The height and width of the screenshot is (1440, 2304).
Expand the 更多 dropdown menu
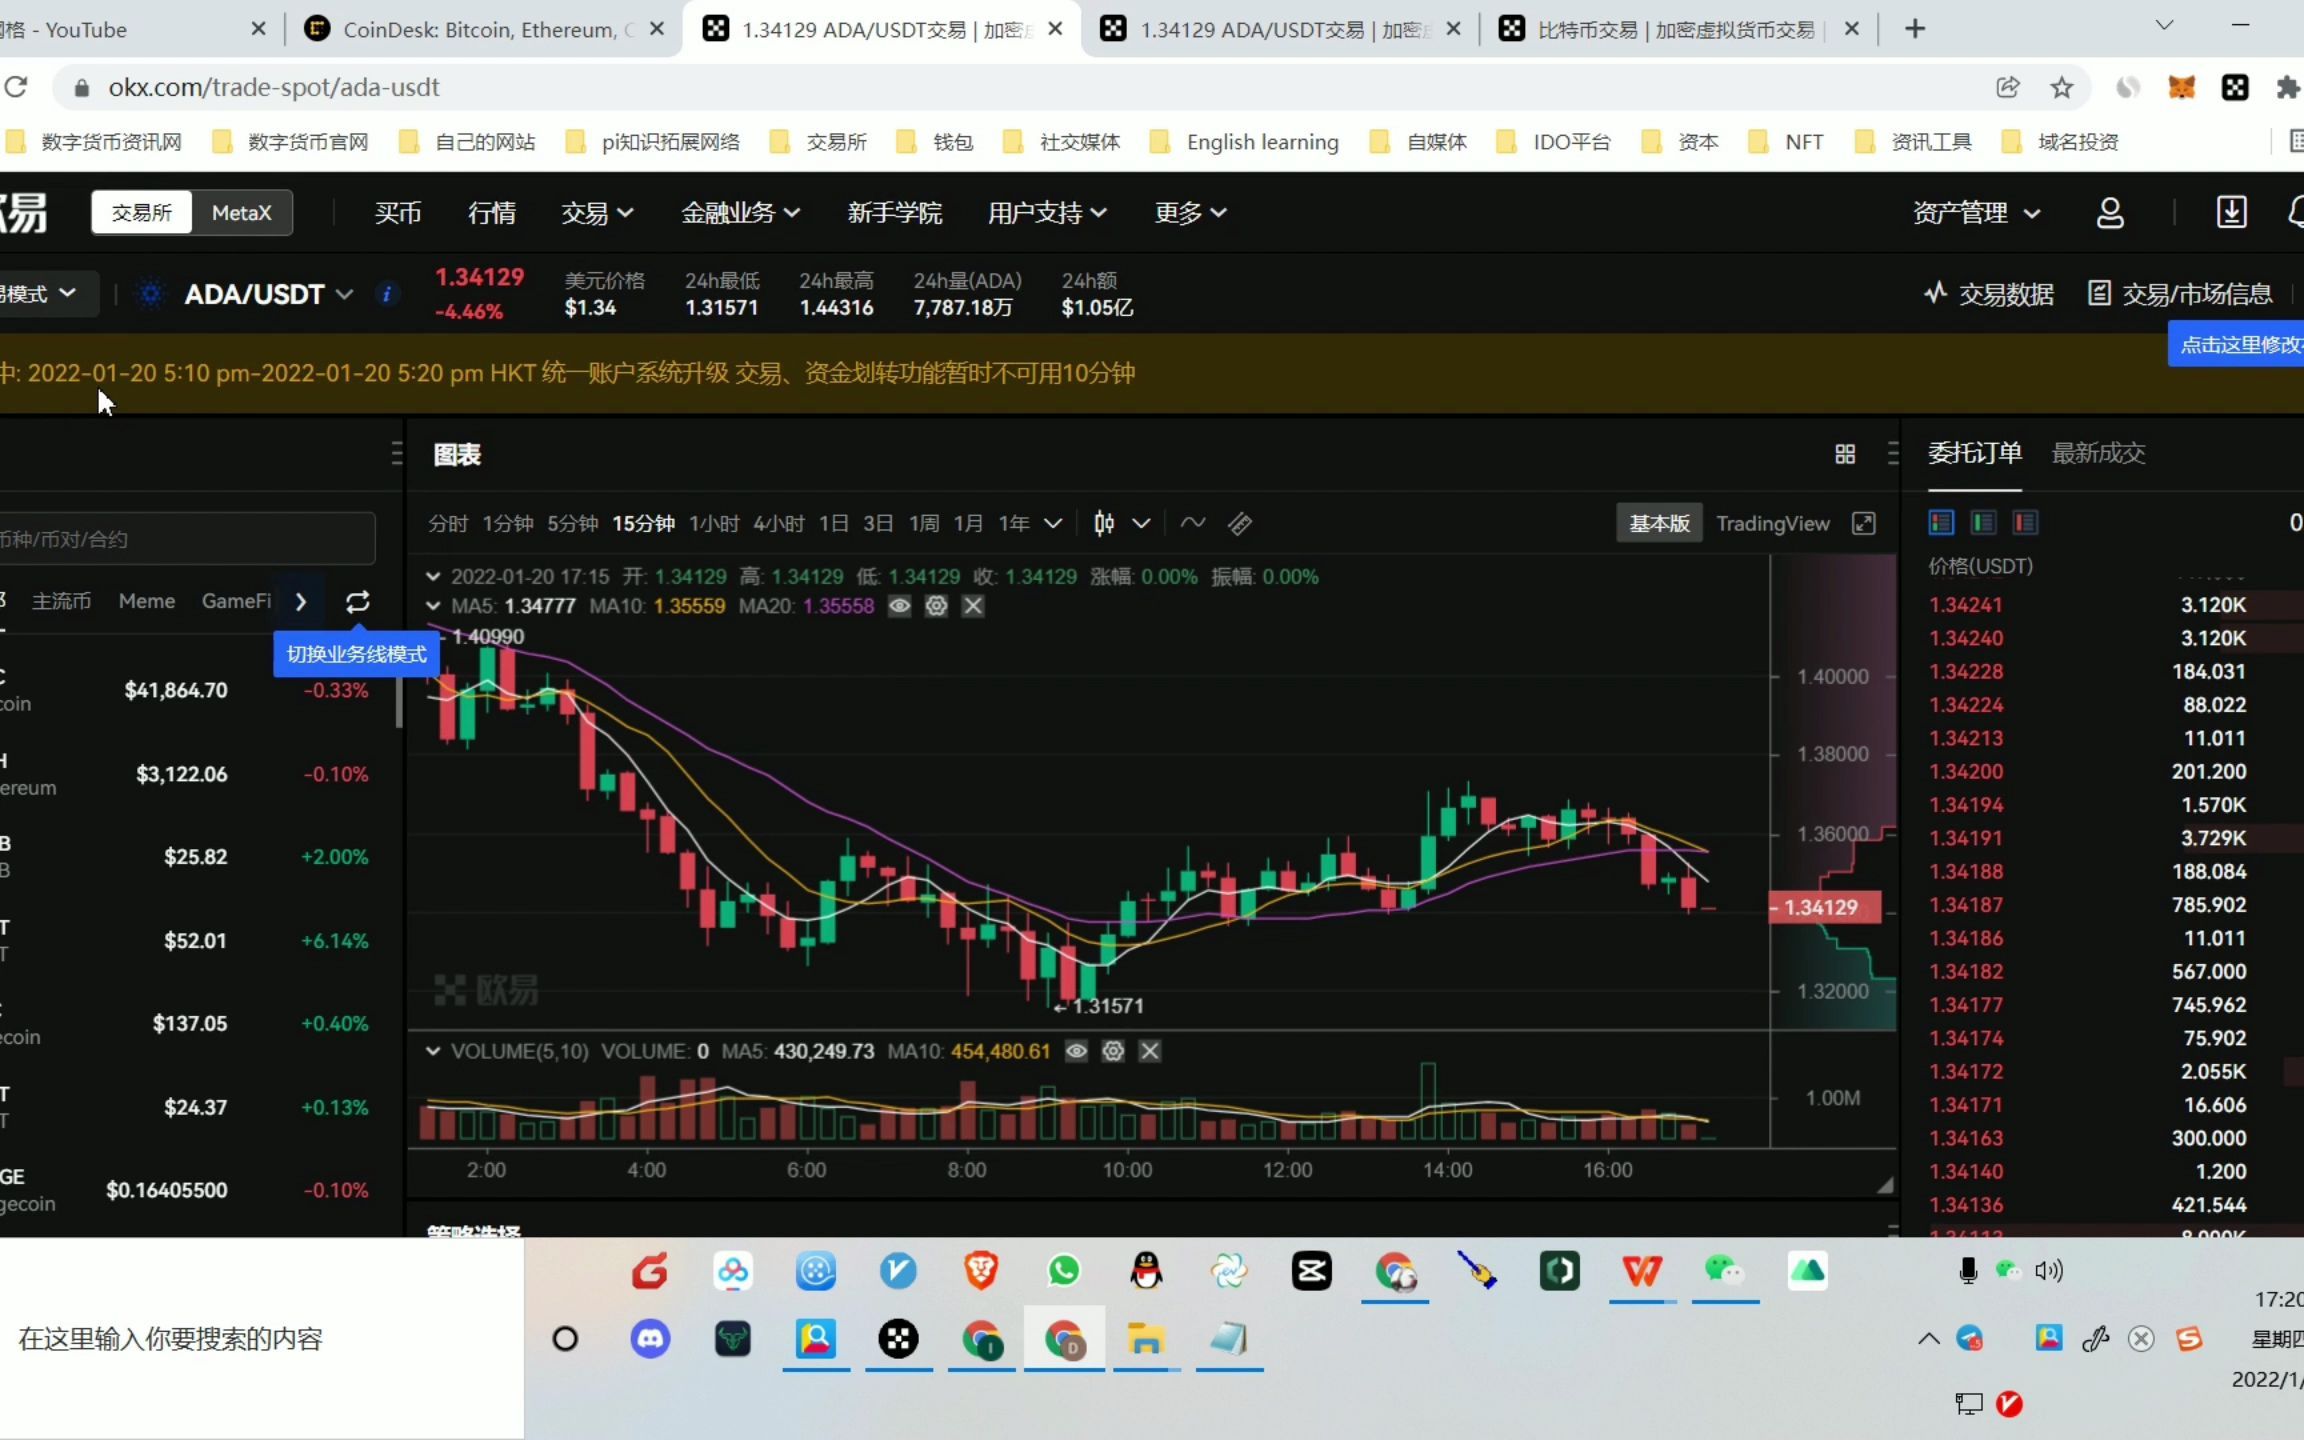pos(1190,213)
